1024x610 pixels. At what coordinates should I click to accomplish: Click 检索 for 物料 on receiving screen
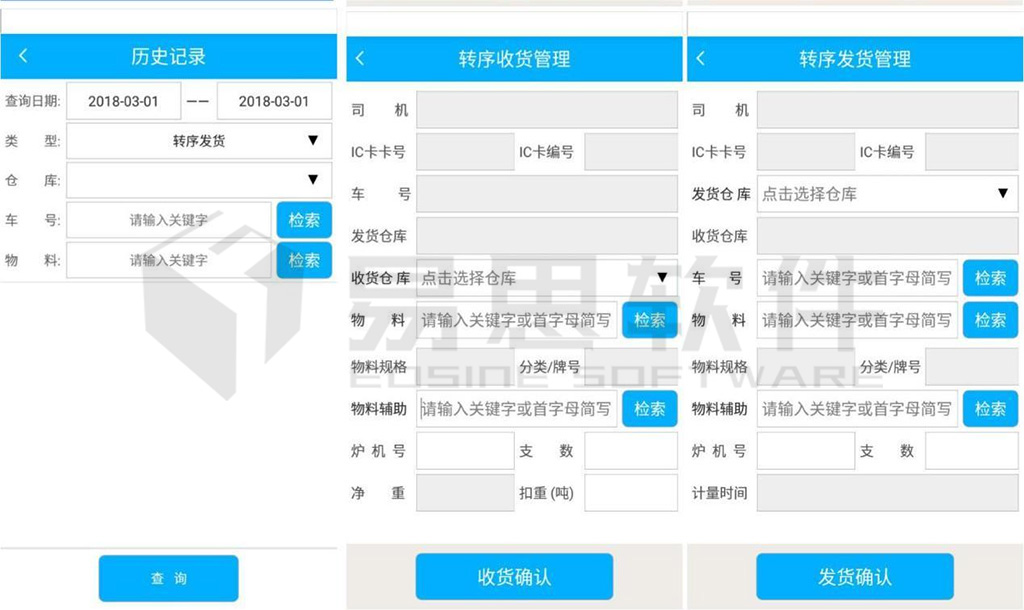pyautogui.click(x=650, y=320)
